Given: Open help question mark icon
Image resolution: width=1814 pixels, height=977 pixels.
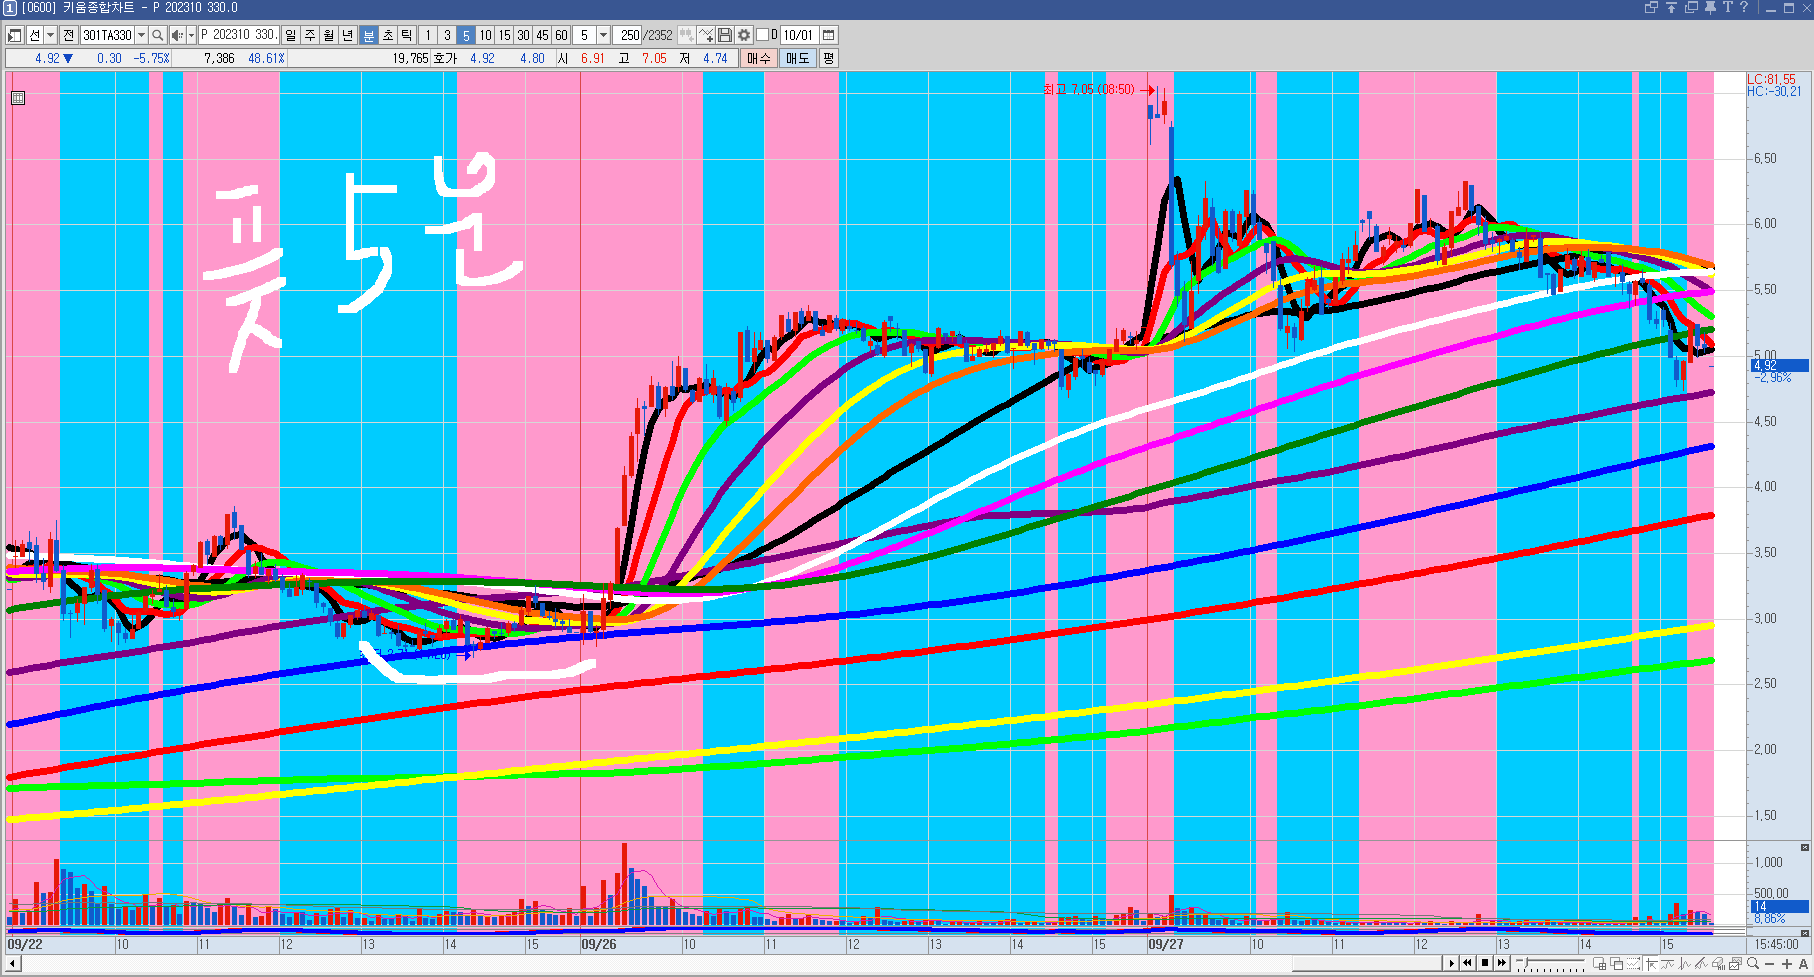Looking at the screenshot, I should tap(1744, 7).
